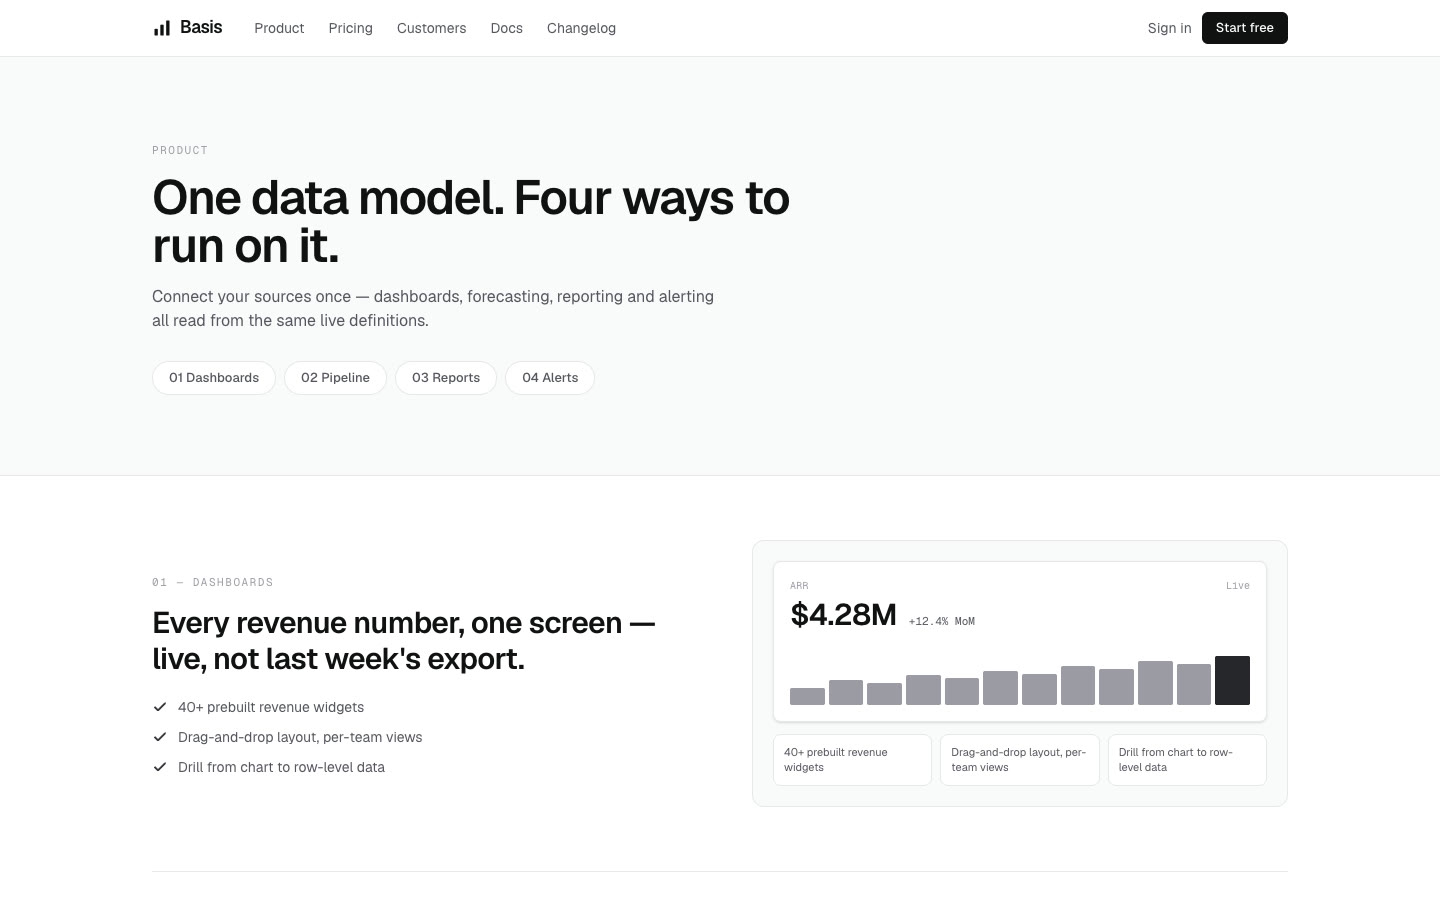Viewport: 1440px width, 900px height.
Task: Click the +12.4% MoM label
Action: click(x=941, y=621)
